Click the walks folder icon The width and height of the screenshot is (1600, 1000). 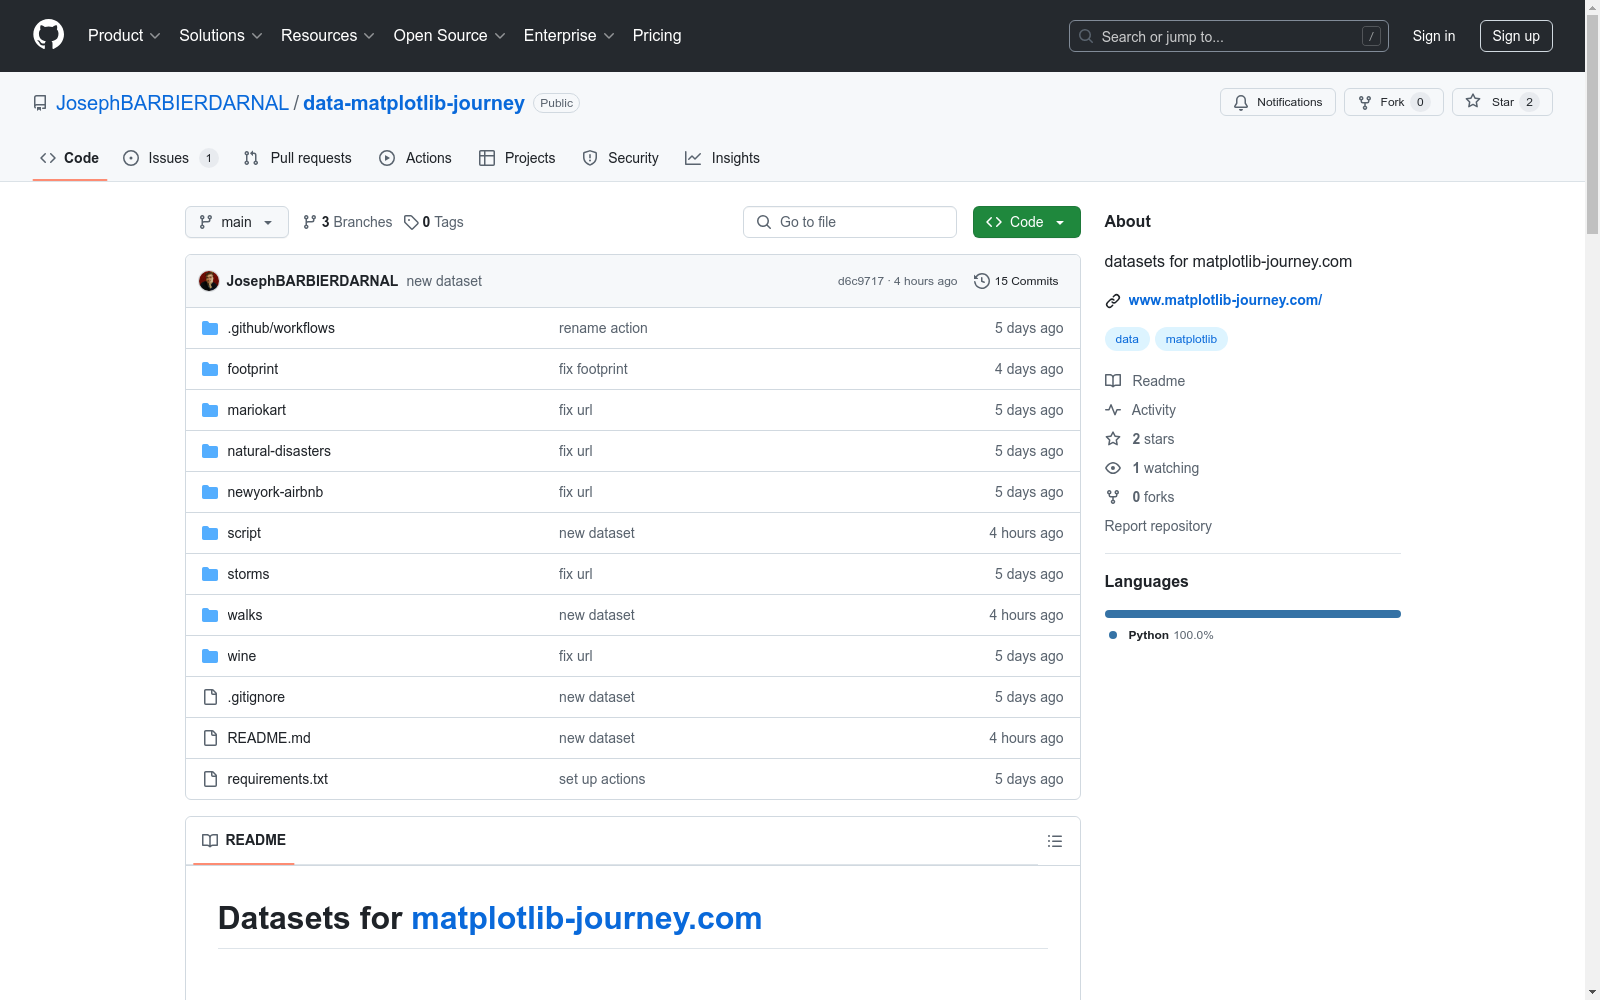(x=210, y=615)
